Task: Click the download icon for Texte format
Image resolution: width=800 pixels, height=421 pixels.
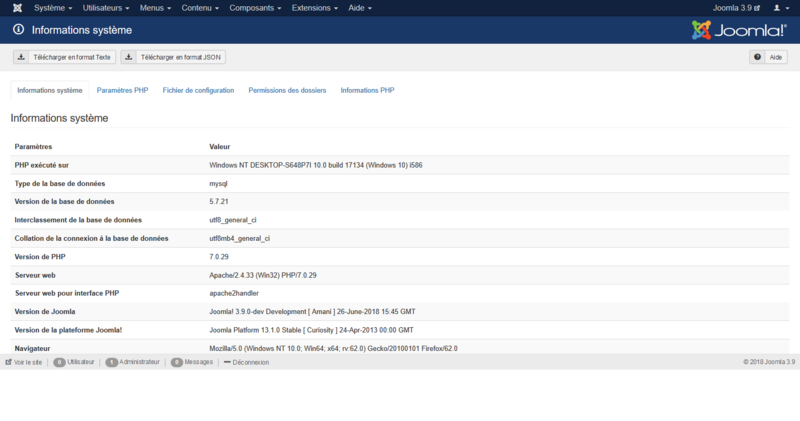Action: click(21, 57)
